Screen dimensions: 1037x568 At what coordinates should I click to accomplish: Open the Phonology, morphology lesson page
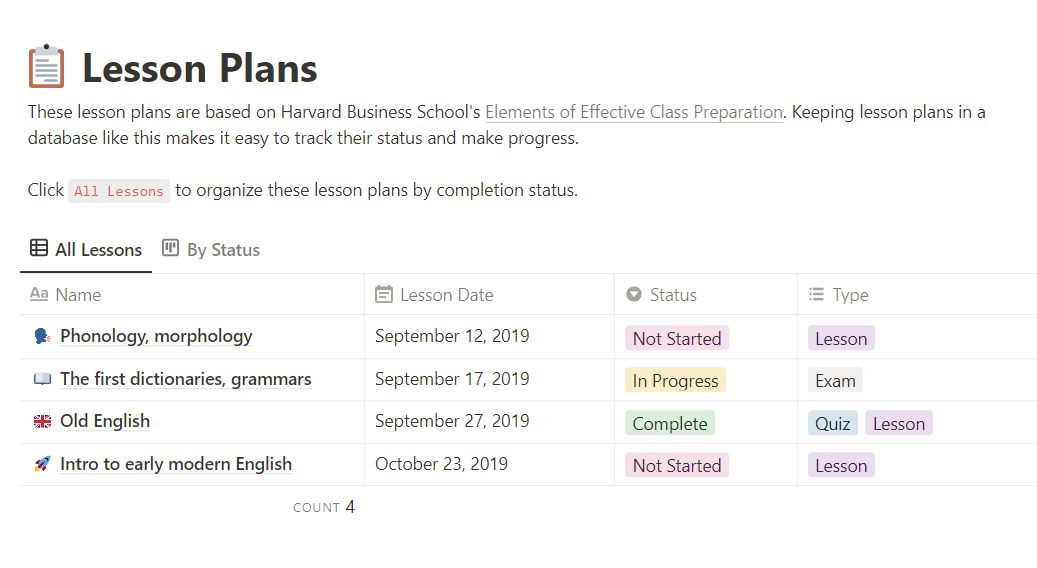(x=156, y=337)
